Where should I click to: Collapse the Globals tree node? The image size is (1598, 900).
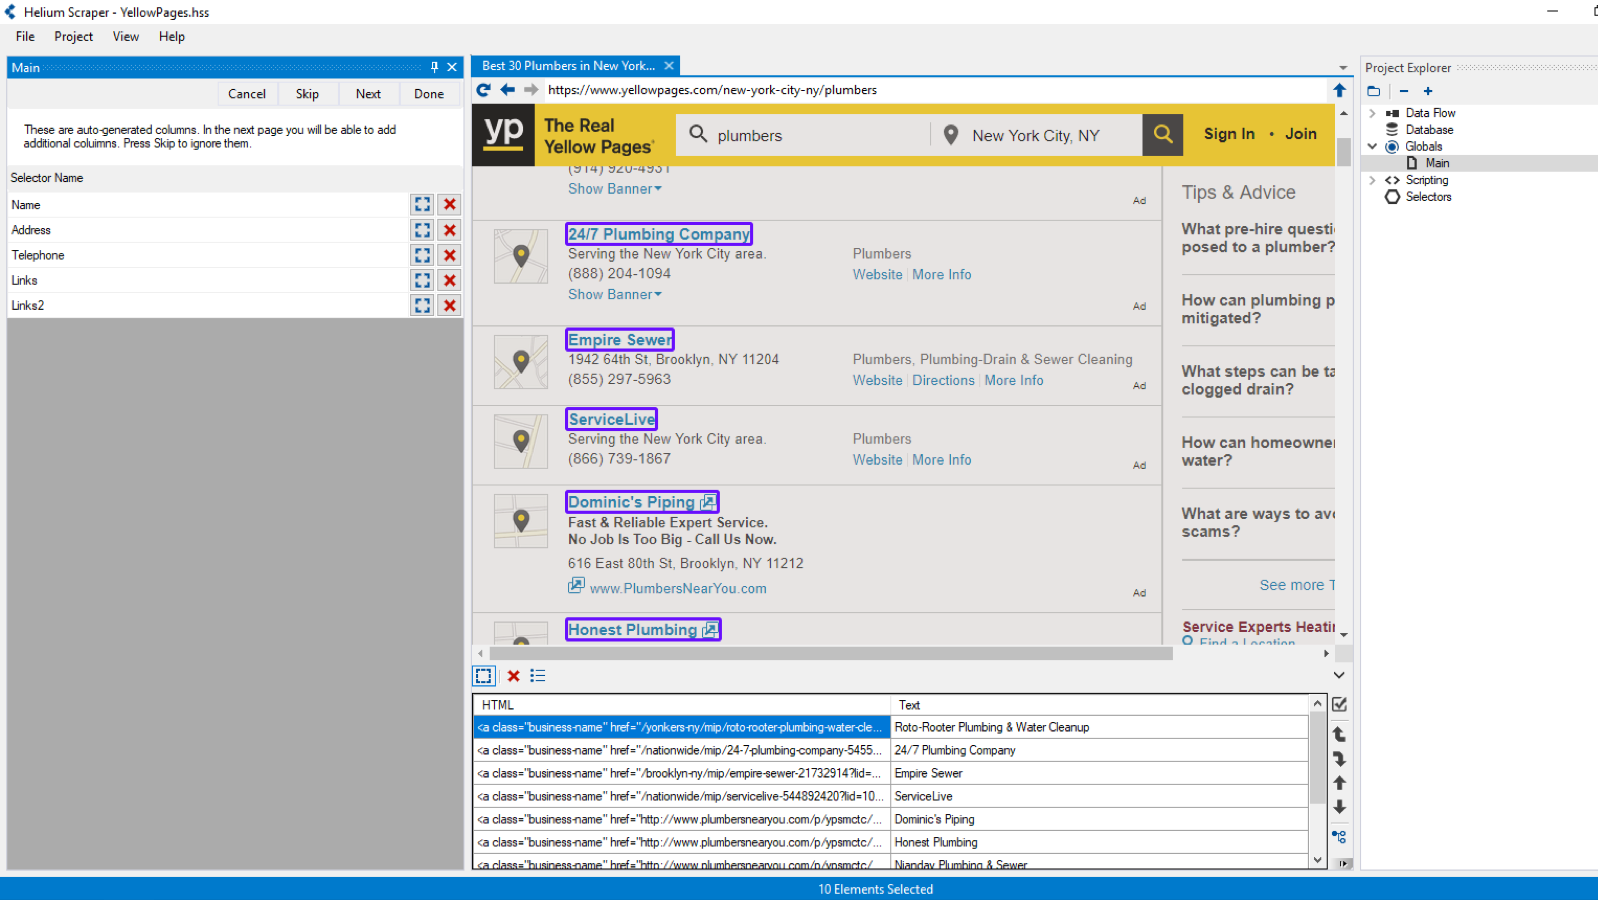(x=1373, y=146)
